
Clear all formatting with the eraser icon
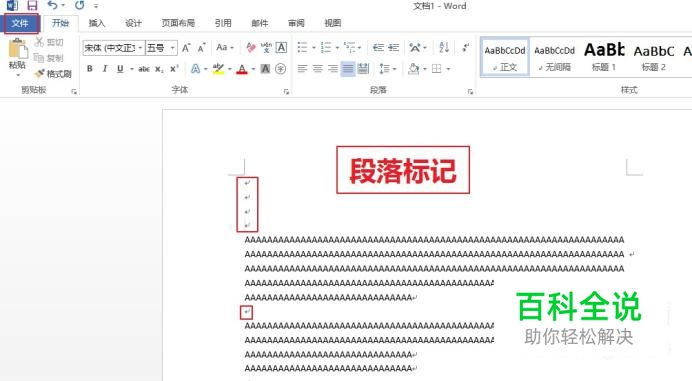[251, 47]
